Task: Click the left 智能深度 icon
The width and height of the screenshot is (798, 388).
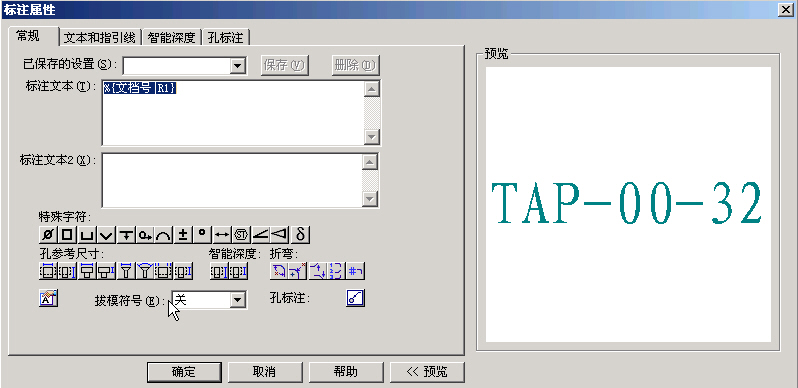Action: click(219, 271)
